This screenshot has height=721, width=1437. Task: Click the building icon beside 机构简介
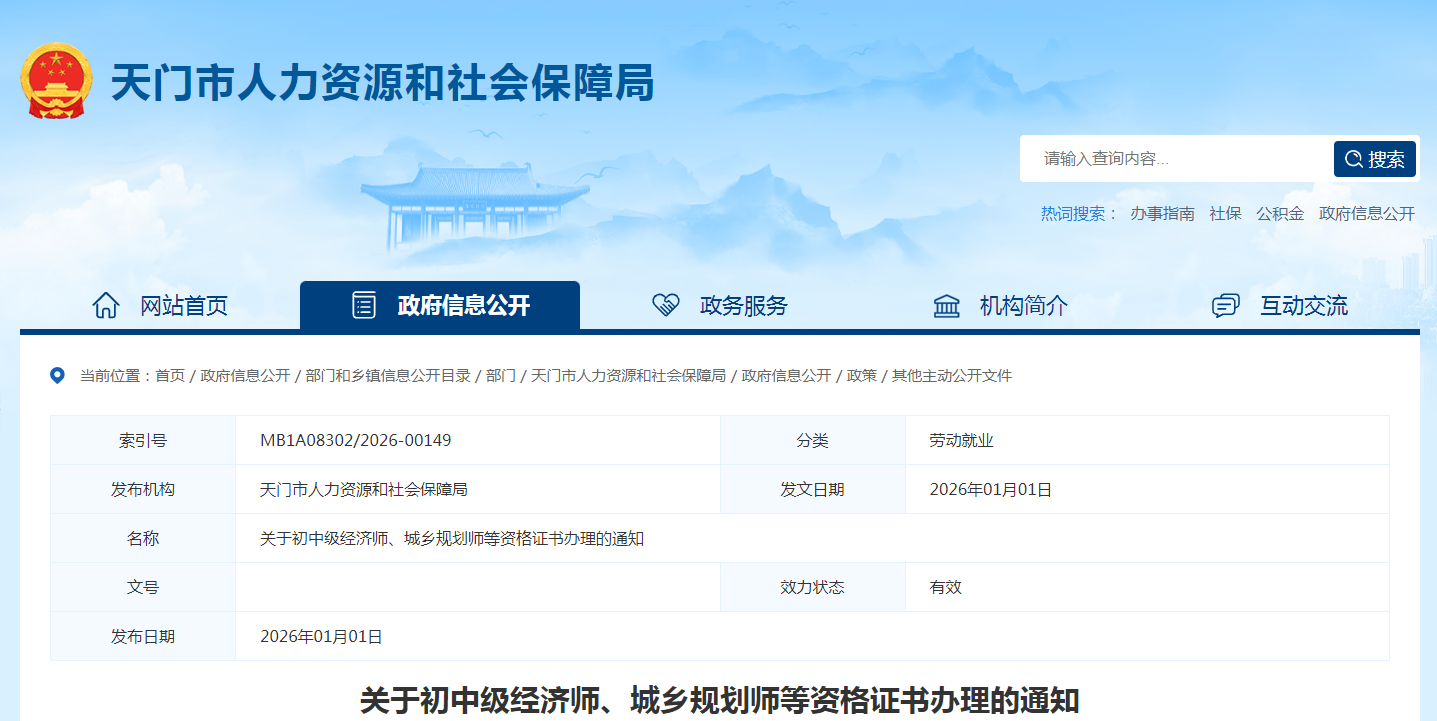[946, 305]
